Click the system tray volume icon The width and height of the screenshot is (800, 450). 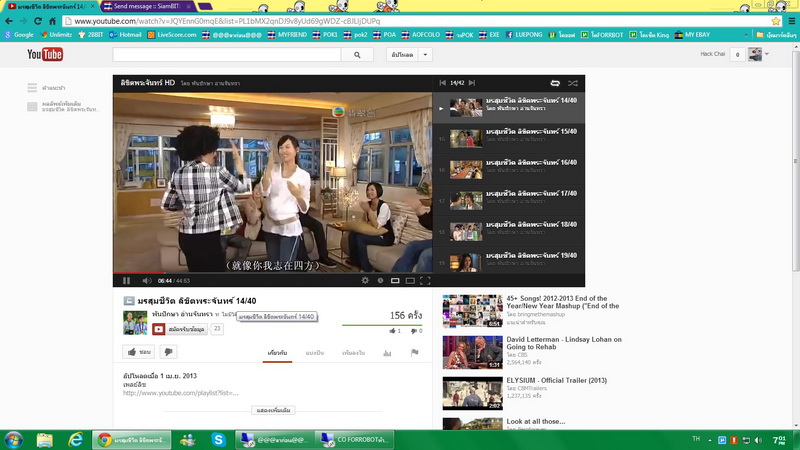(x=759, y=440)
